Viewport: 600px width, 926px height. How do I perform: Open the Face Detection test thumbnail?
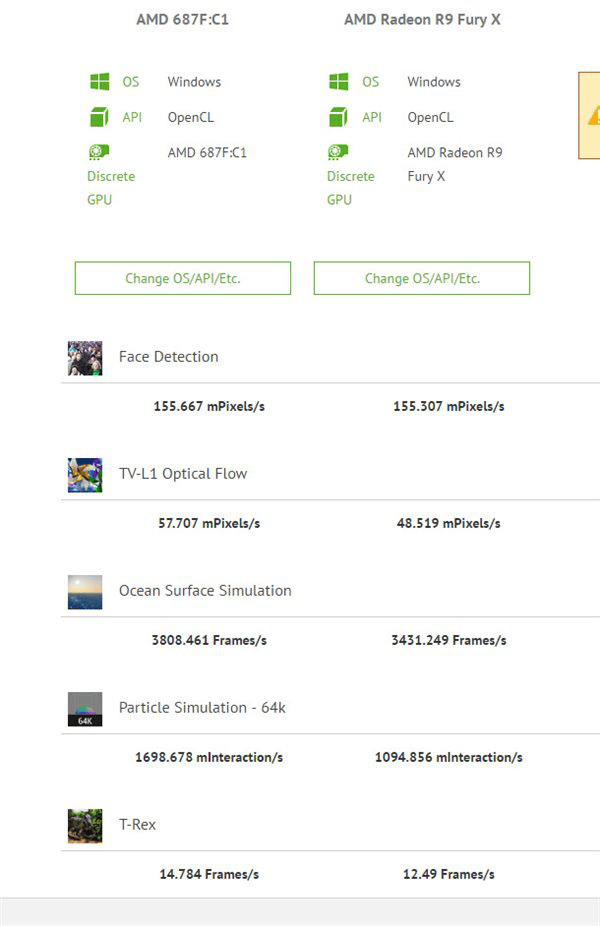click(x=85, y=358)
